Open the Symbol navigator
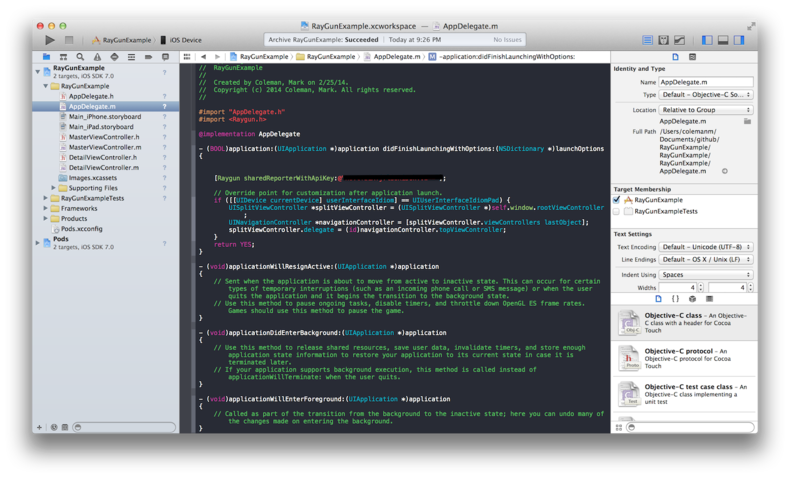Image resolution: width=790 pixels, height=478 pixels. [x=63, y=57]
